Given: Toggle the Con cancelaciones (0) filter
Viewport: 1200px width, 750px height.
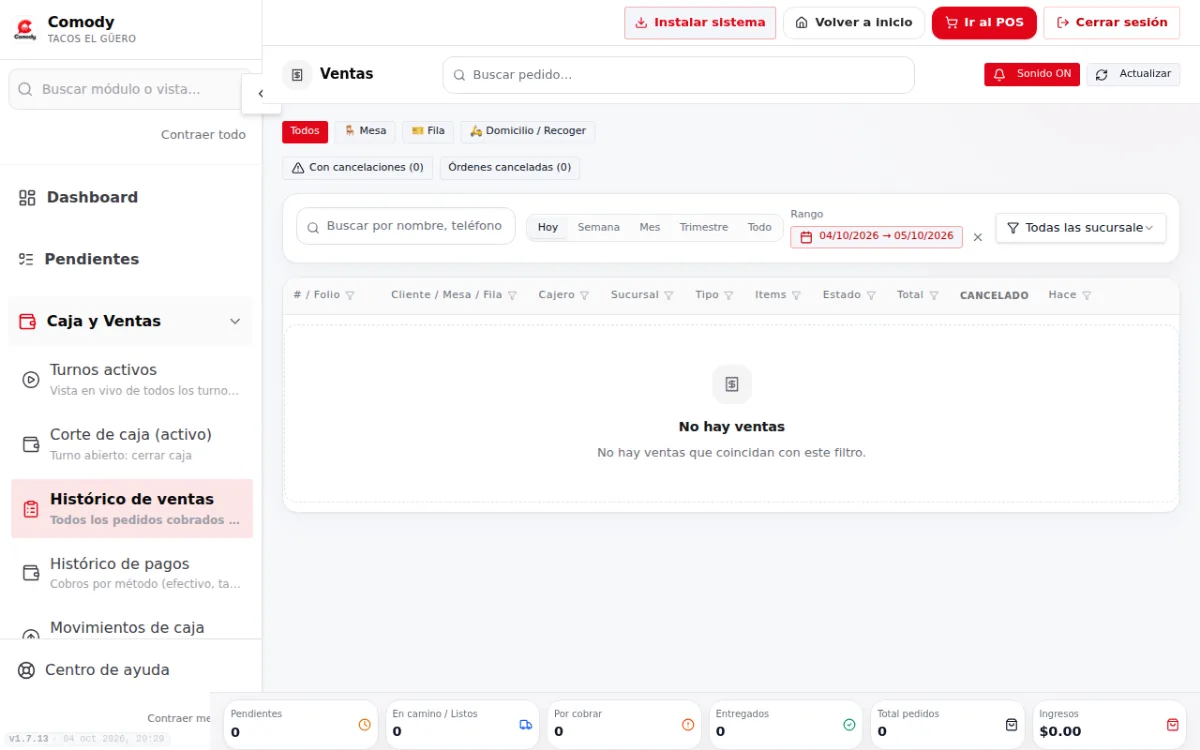Looking at the screenshot, I should pos(358,168).
